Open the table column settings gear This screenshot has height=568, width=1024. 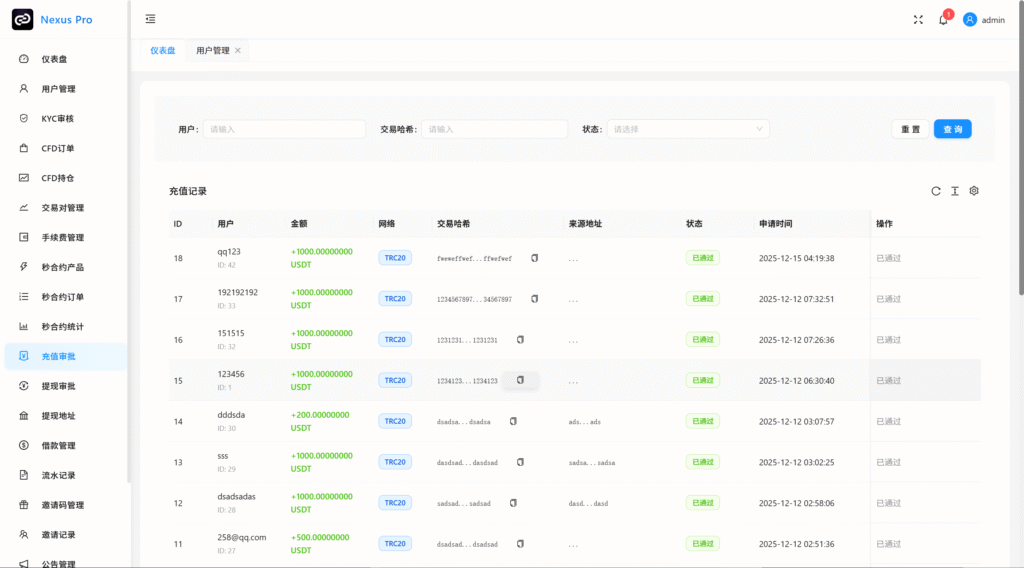coord(974,191)
